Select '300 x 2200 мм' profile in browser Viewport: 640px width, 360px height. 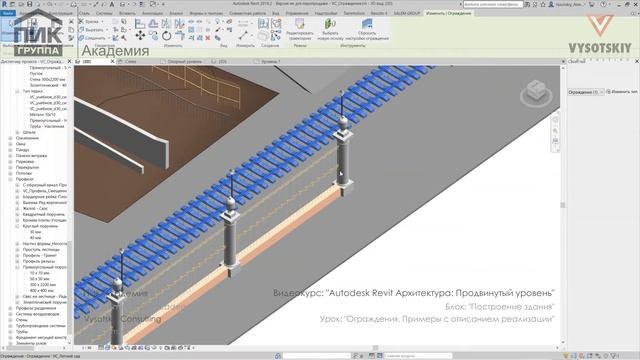[x=43, y=284]
